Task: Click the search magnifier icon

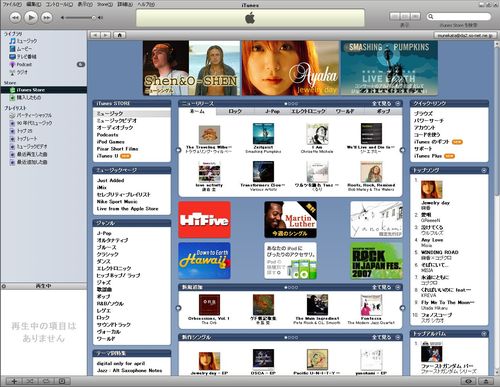Action: pos(431,16)
